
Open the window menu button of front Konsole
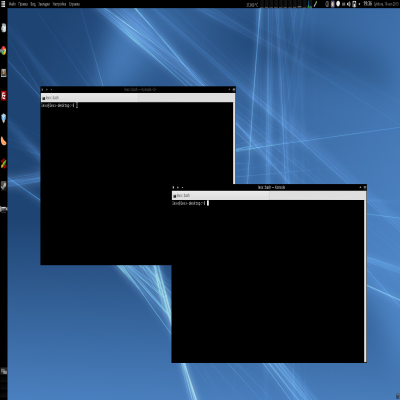(x=173, y=187)
